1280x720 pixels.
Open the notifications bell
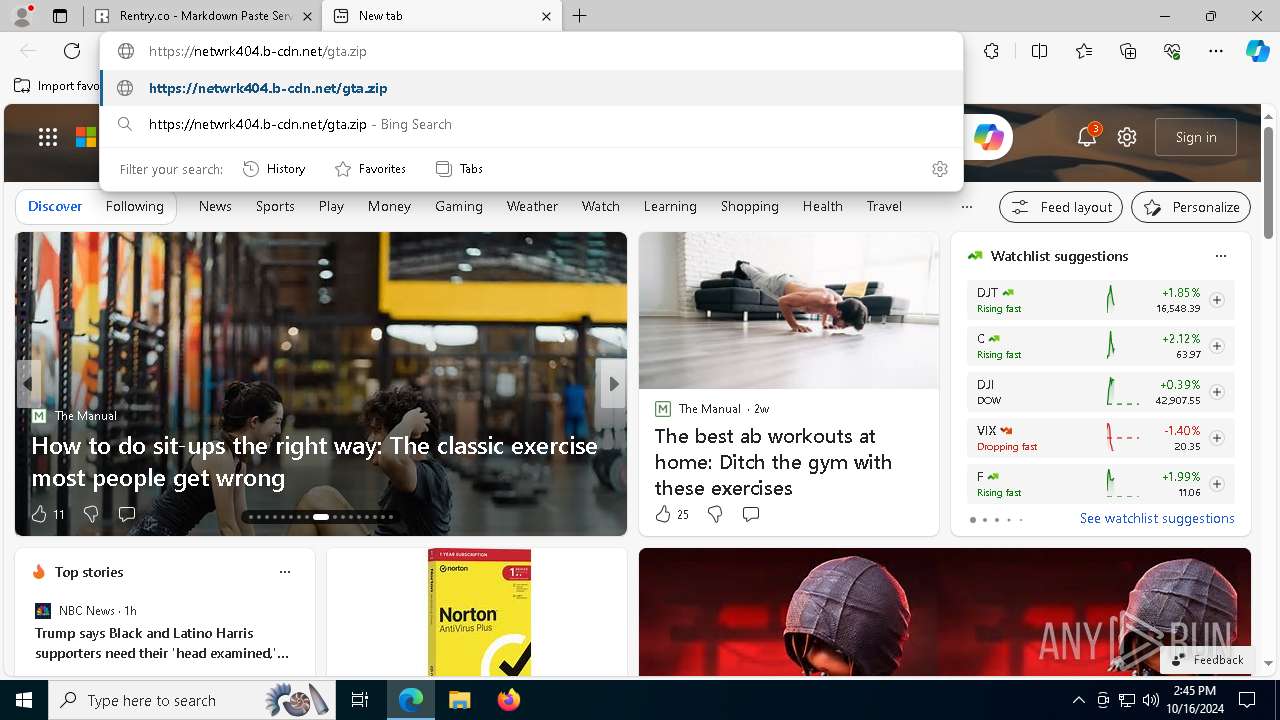pos(1087,137)
